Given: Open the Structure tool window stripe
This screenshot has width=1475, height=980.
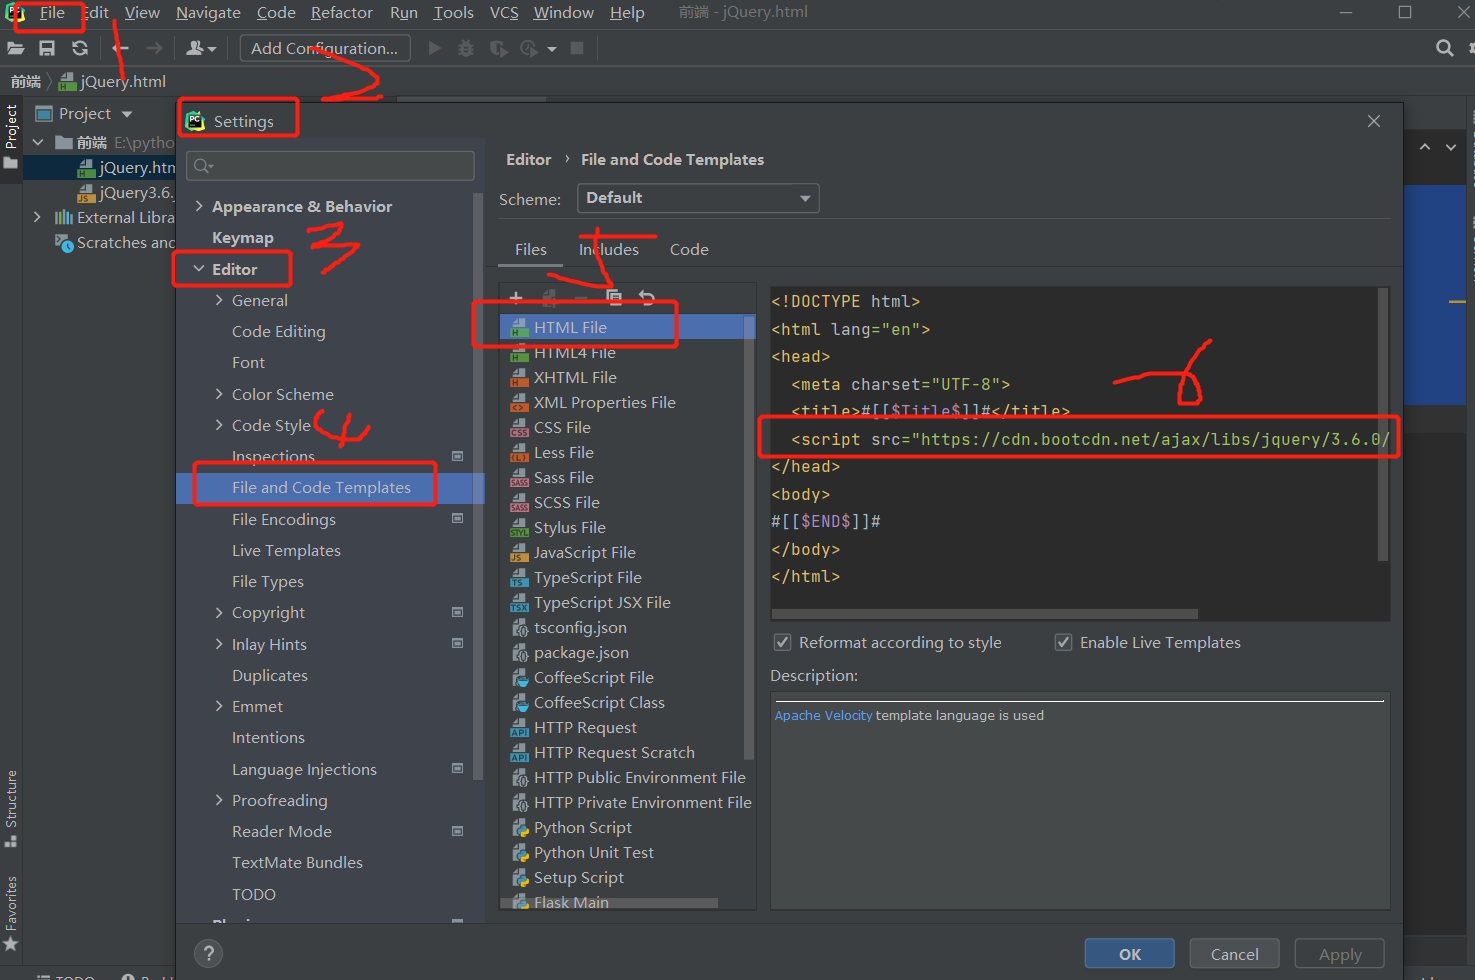Looking at the screenshot, I should (11, 808).
